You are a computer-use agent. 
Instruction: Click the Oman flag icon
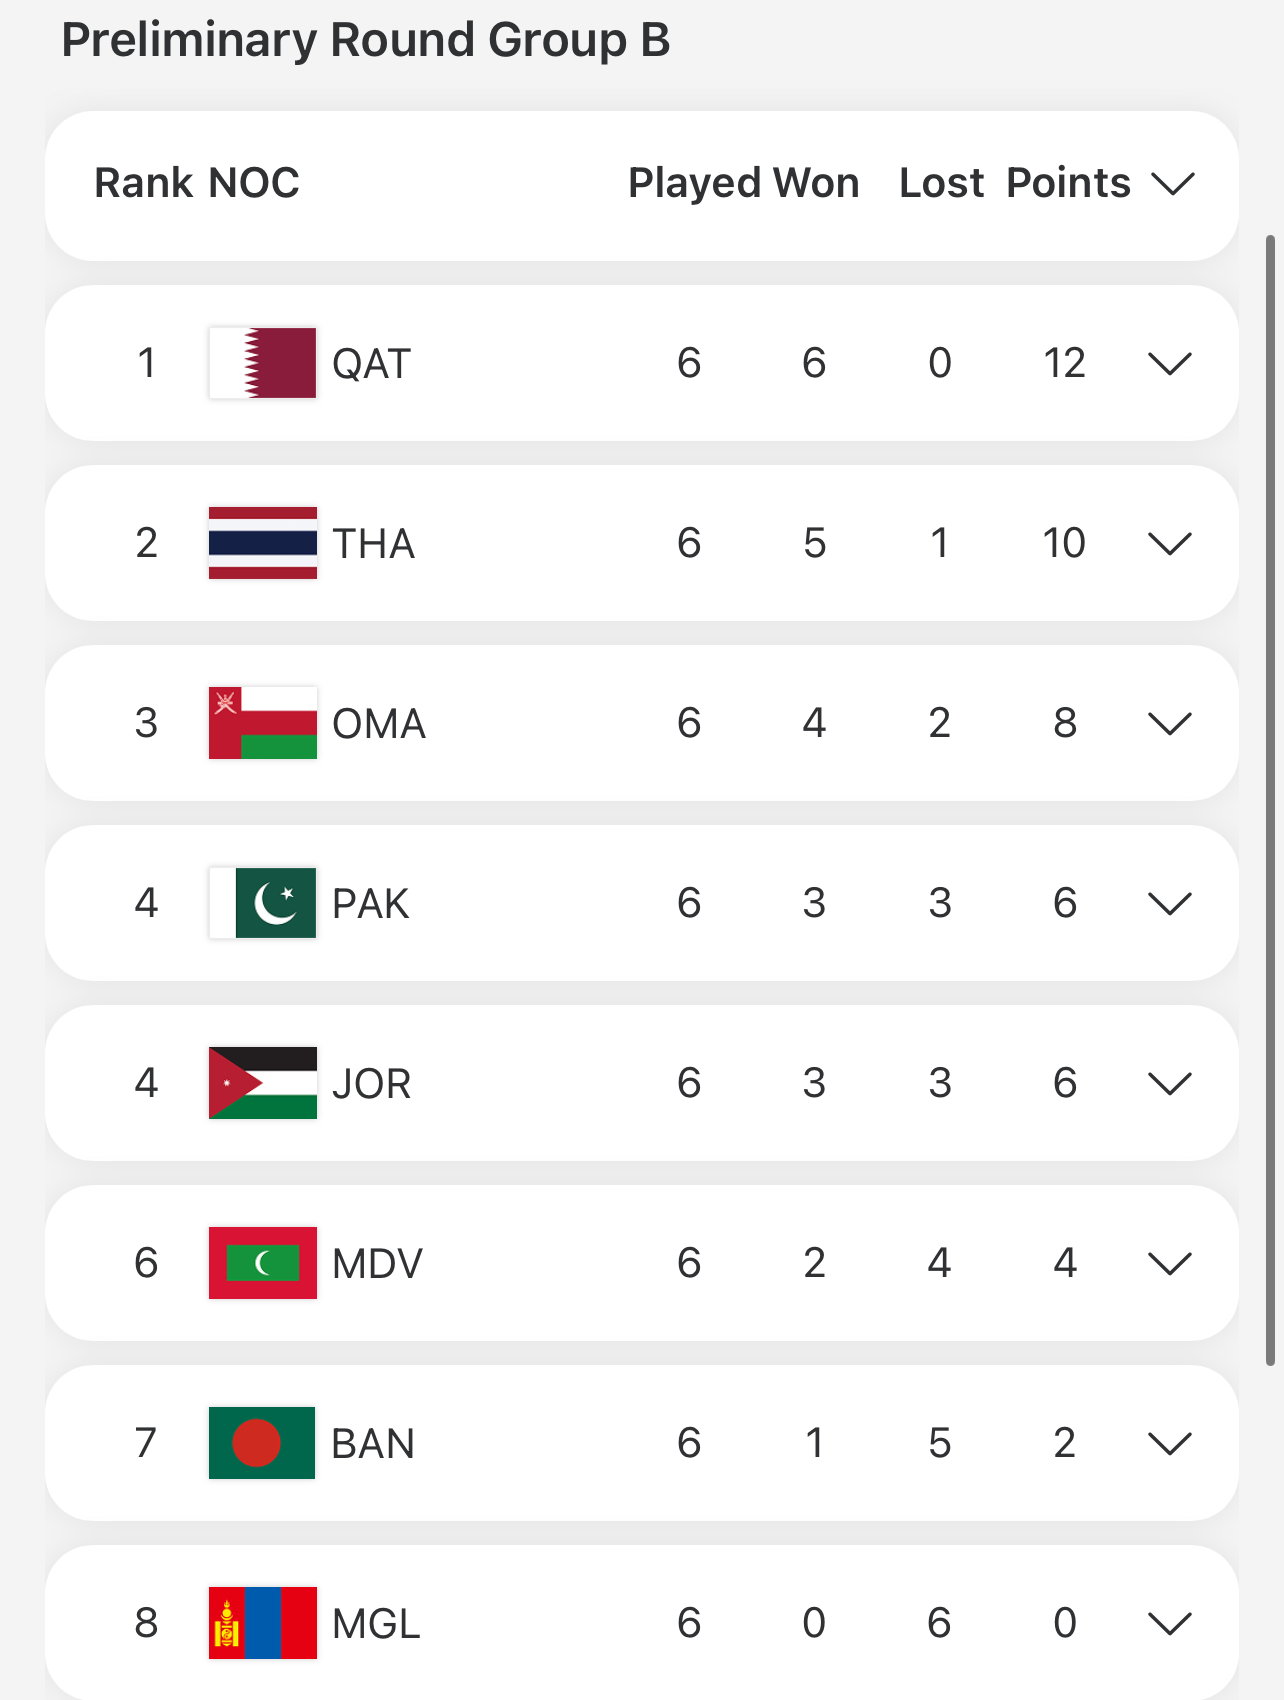click(x=262, y=723)
